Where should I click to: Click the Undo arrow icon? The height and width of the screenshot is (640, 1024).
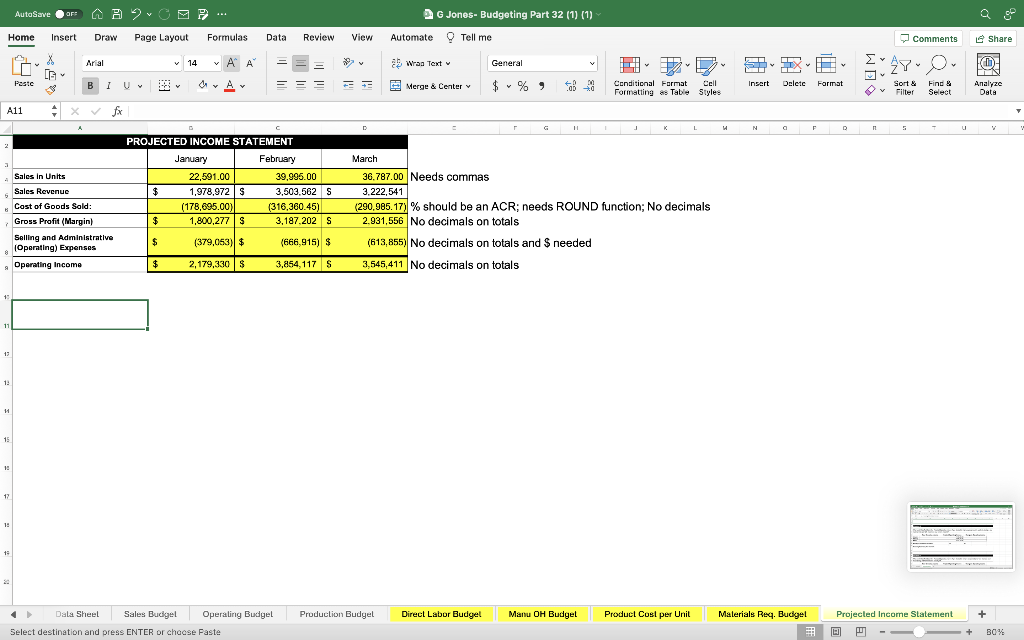[136, 14]
